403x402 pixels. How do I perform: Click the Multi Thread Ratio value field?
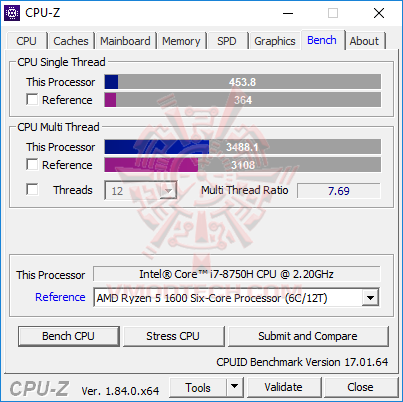point(339,191)
